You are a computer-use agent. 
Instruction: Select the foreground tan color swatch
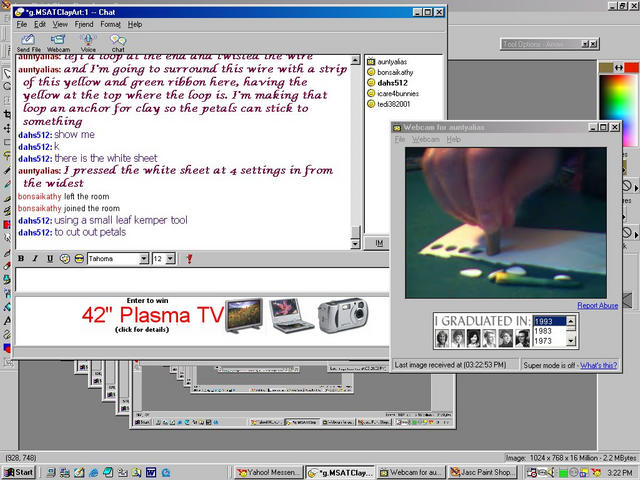606,67
